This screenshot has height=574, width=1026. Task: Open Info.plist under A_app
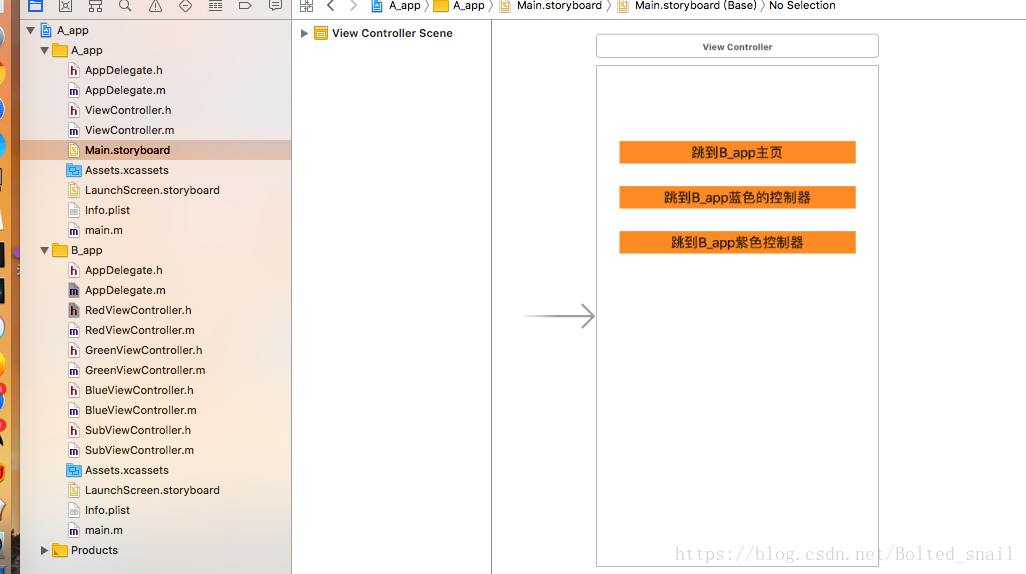[107, 210]
